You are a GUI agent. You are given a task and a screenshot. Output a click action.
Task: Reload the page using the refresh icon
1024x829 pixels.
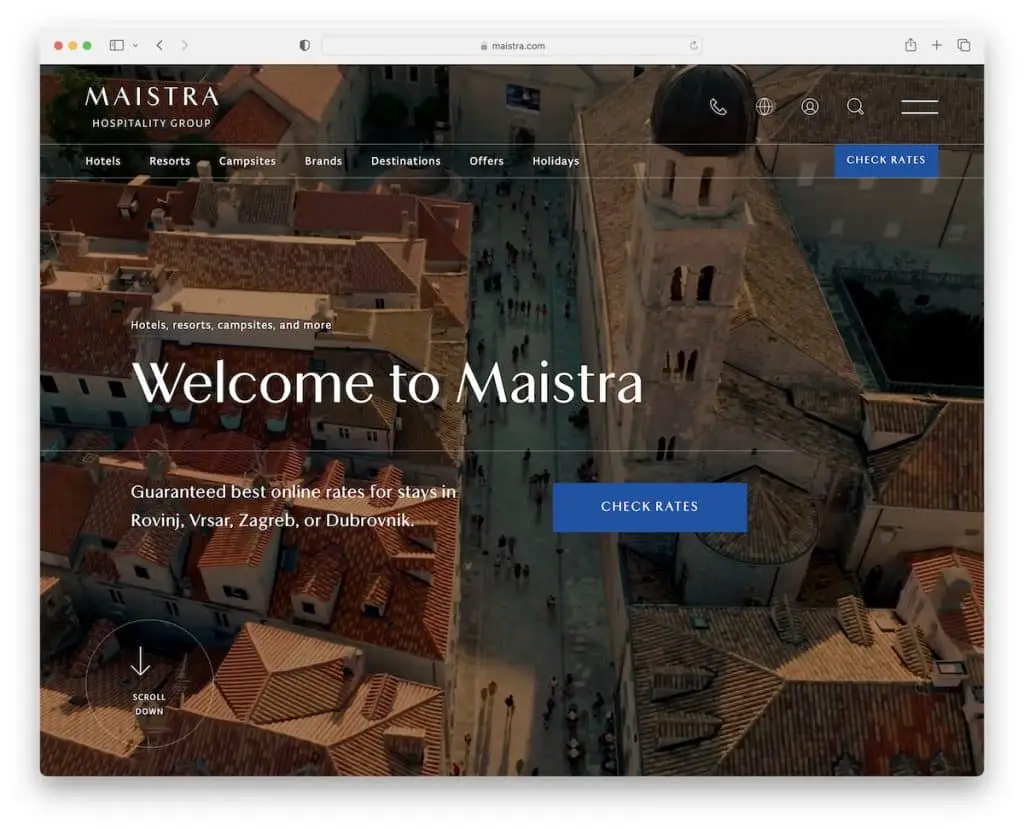coord(693,46)
